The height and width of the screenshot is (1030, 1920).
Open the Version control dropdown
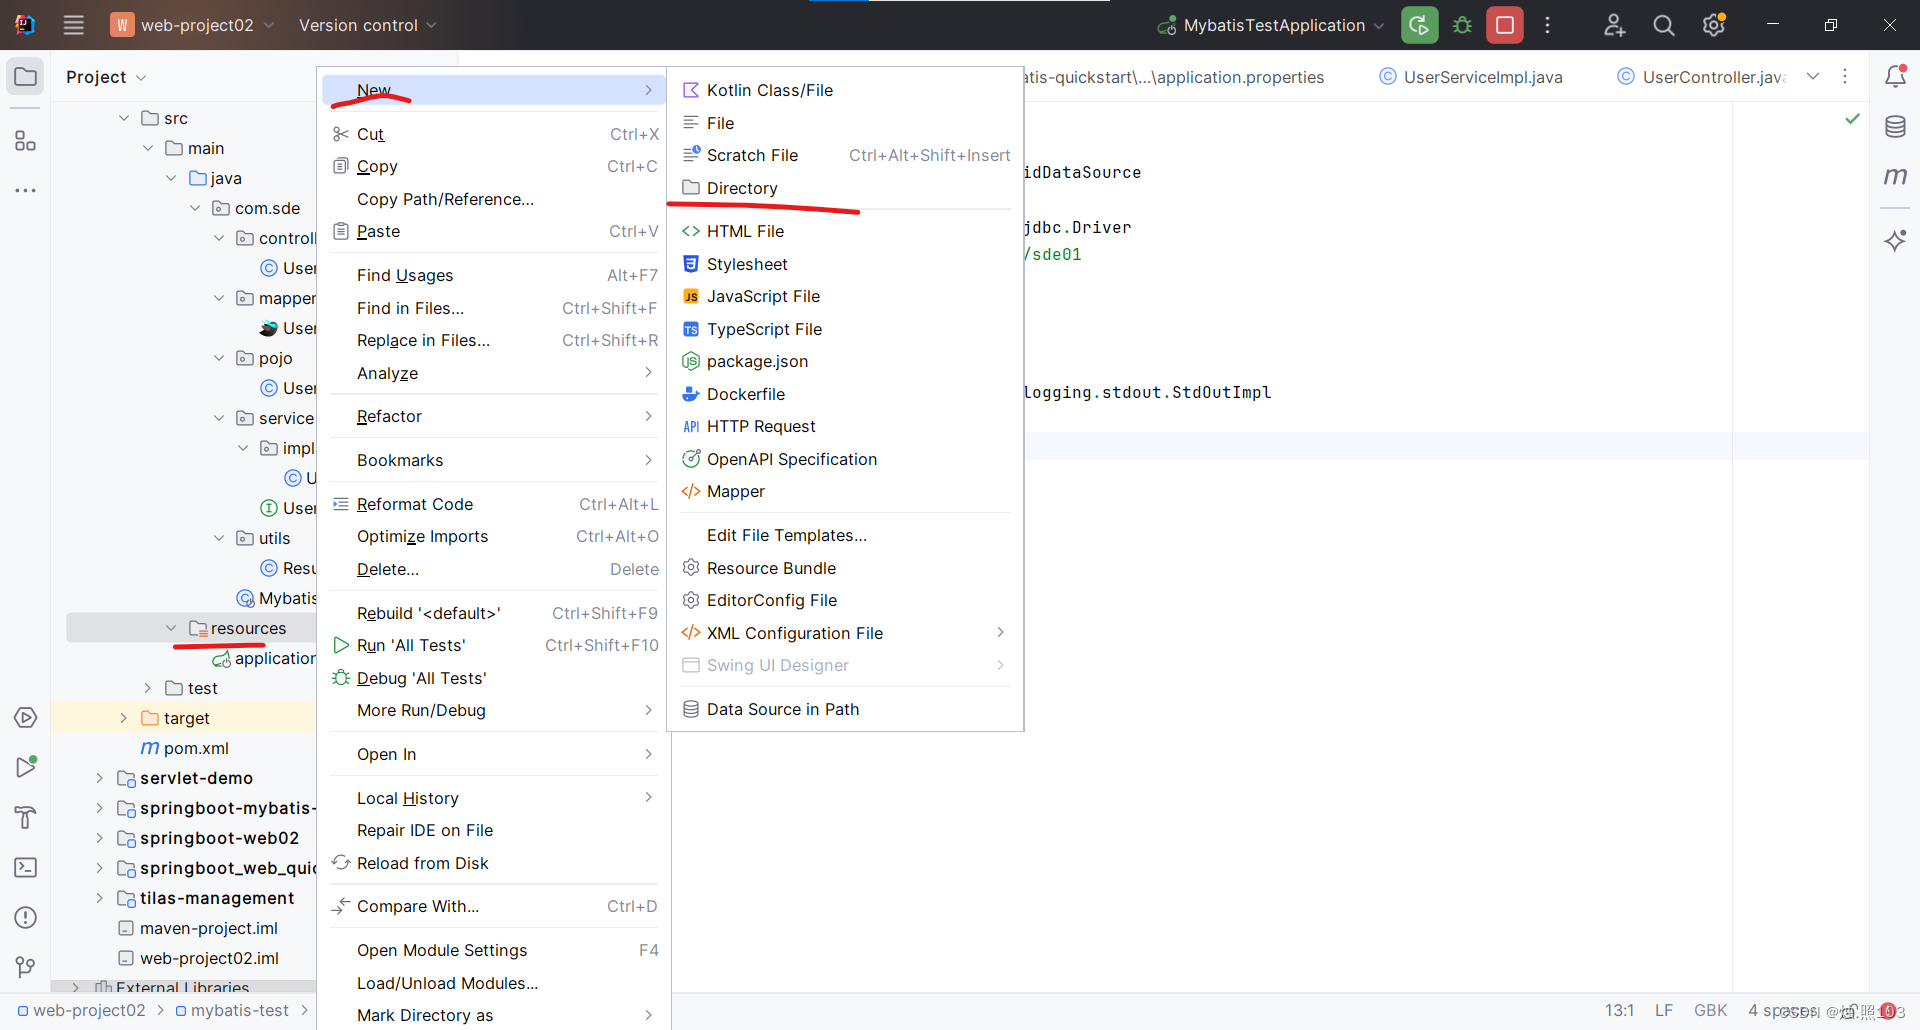(367, 25)
